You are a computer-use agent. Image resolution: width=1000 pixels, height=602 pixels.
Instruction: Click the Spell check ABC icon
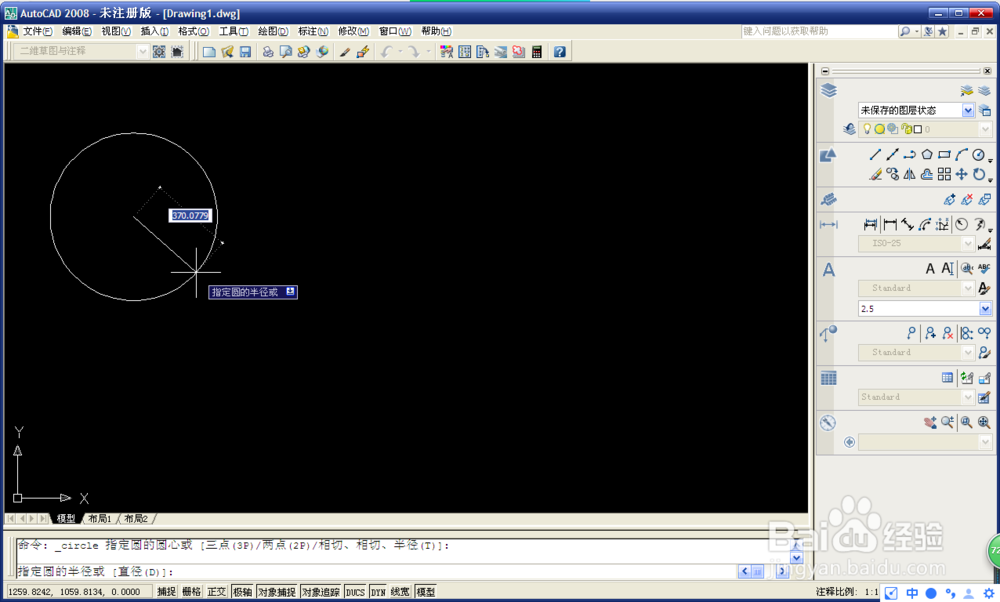point(984,268)
